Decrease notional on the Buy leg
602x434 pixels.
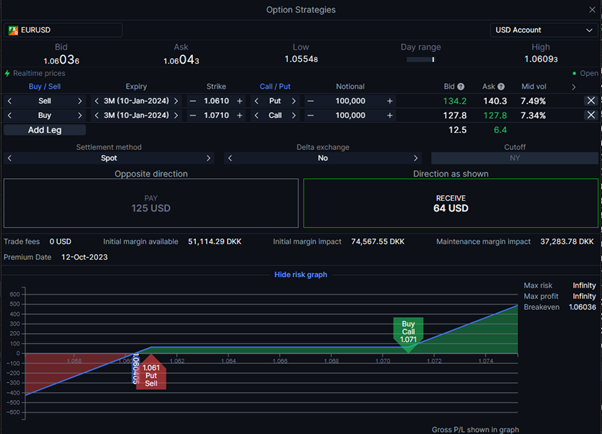coord(311,116)
